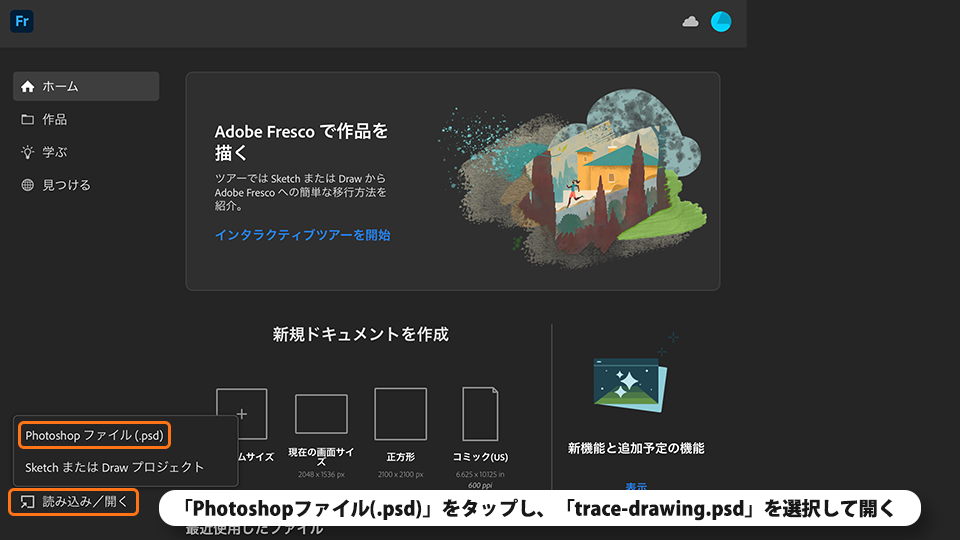Click the folder icon beside 作品
Image resolution: width=960 pixels, height=540 pixels.
click(x=28, y=119)
